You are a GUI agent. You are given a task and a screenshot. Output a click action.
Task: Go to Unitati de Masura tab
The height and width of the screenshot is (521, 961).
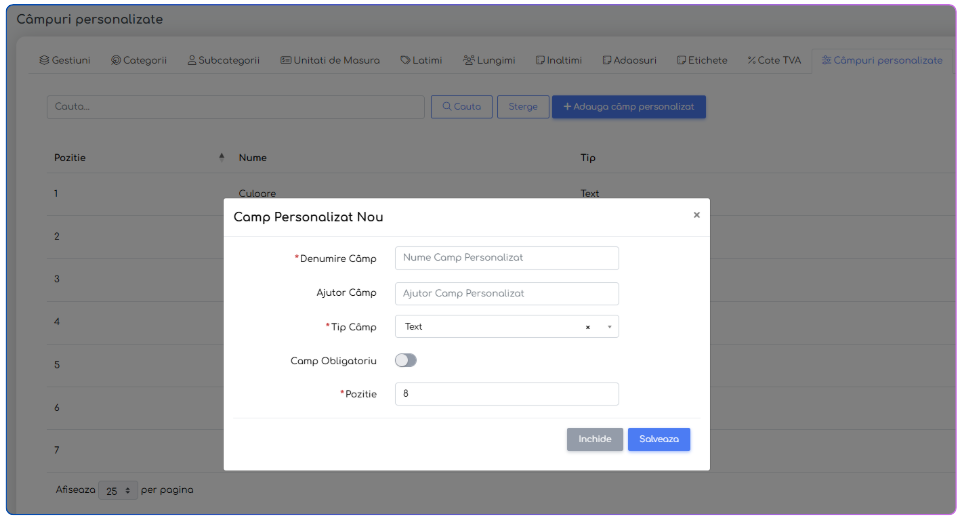[330, 61]
